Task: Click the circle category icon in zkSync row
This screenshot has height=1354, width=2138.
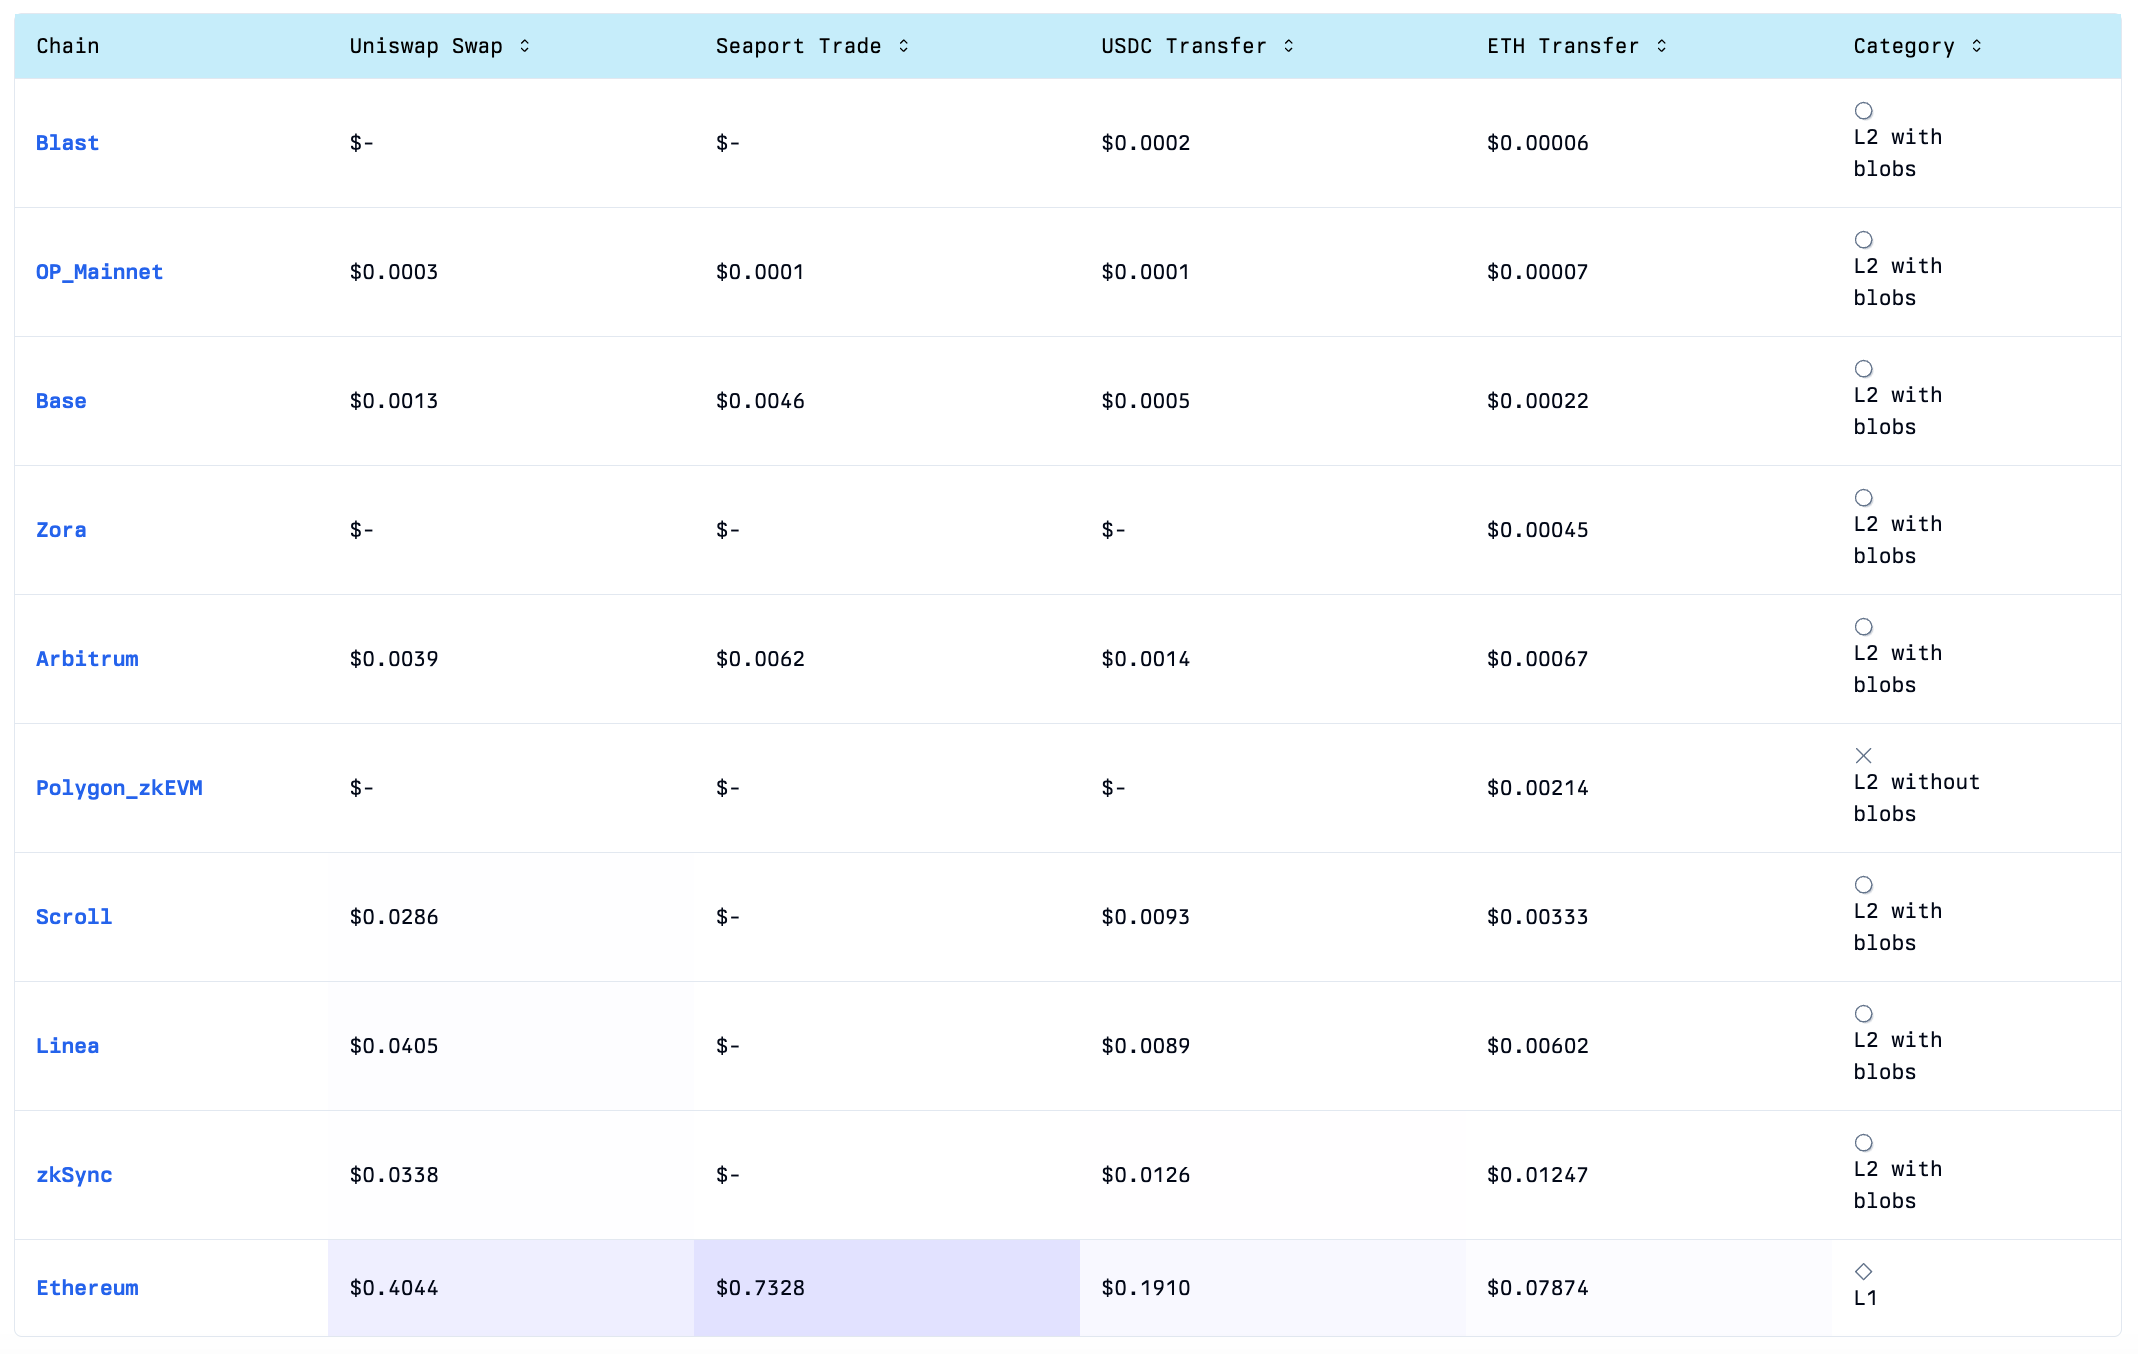Action: point(1863,1143)
